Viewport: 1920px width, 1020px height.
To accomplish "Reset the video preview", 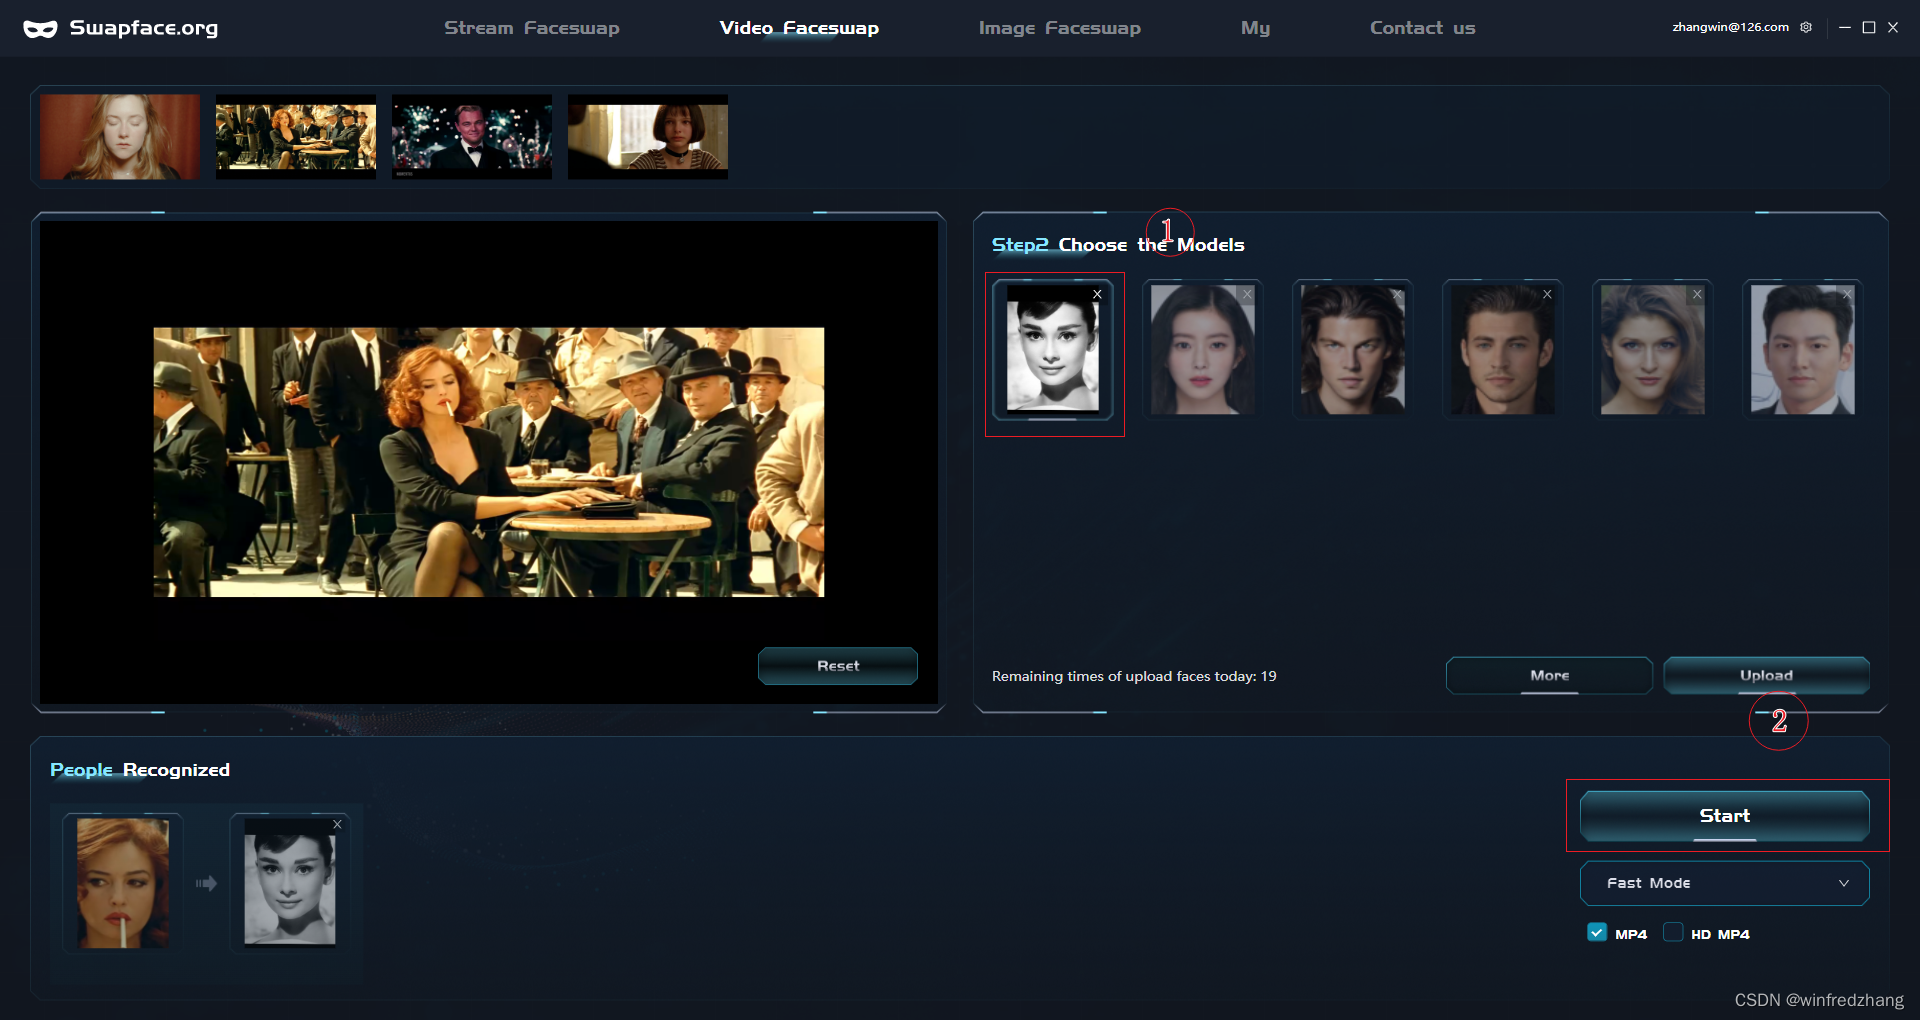I will [x=838, y=666].
